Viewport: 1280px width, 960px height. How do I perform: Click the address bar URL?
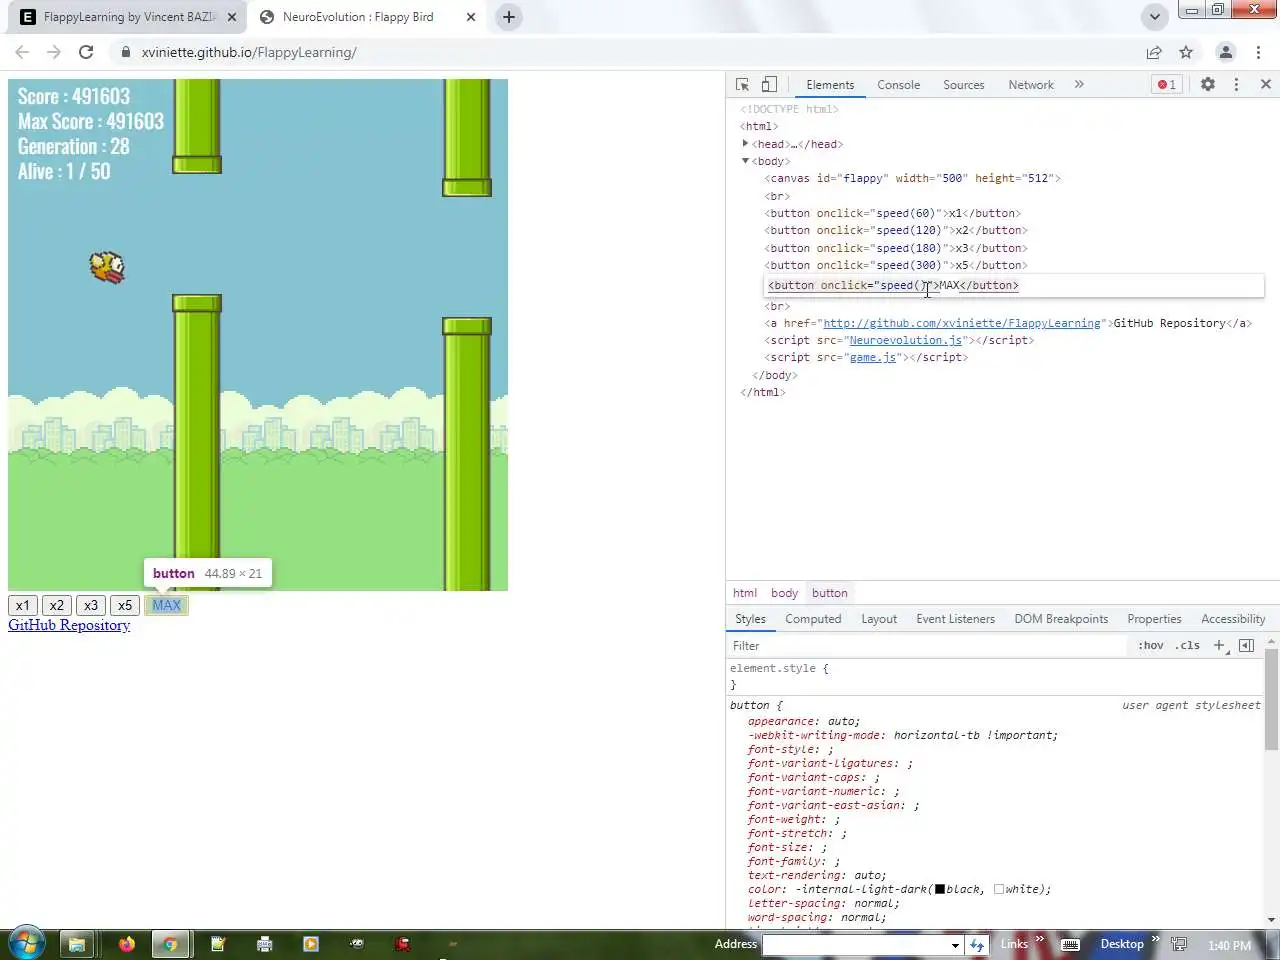point(249,52)
